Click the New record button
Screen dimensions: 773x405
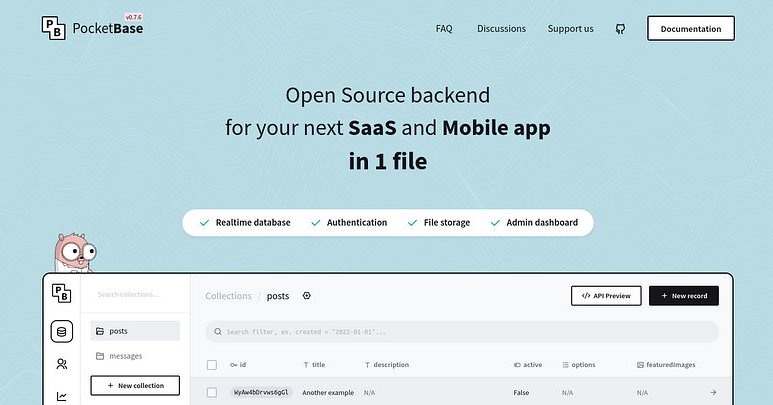pos(683,296)
